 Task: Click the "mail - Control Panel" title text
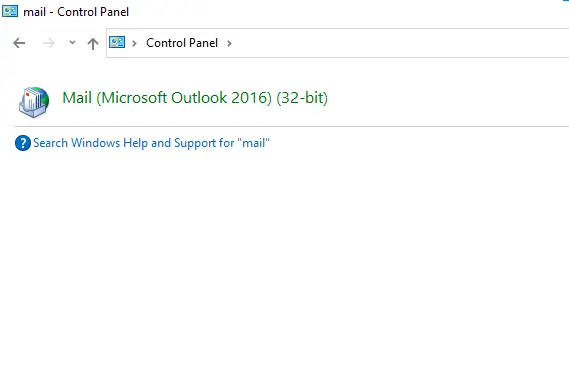(76, 12)
